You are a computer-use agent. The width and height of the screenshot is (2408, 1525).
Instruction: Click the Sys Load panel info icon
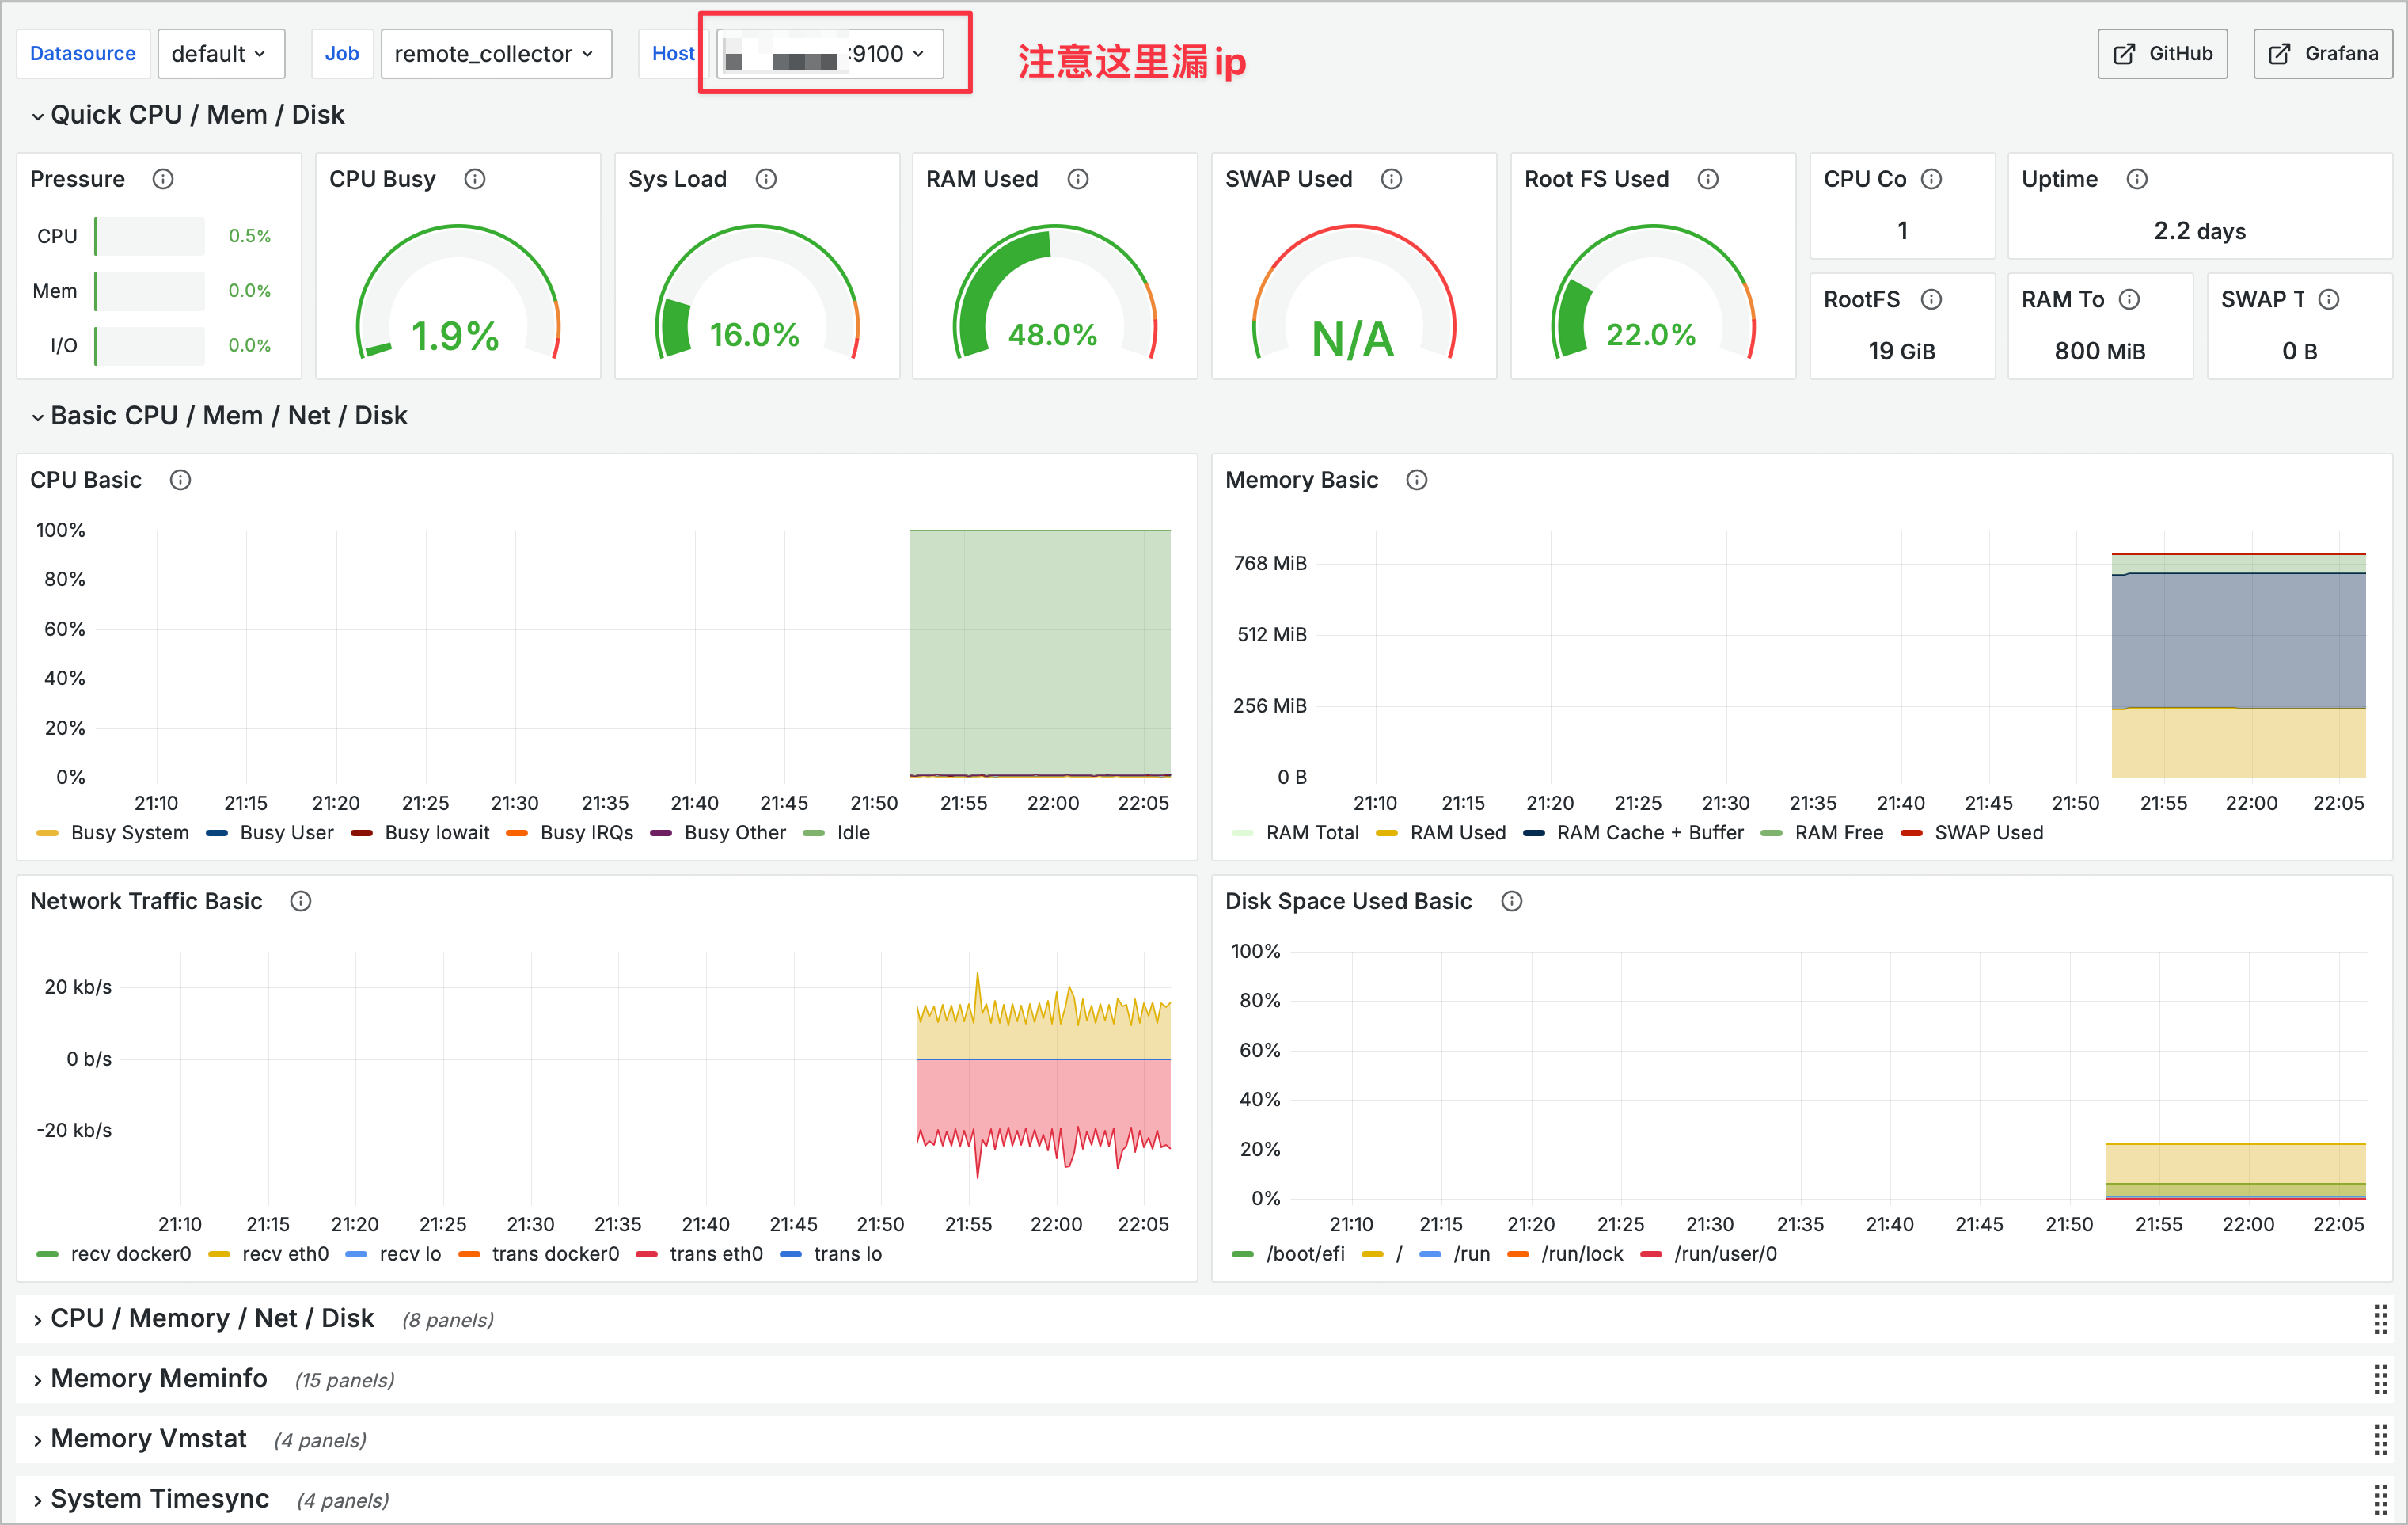766,179
